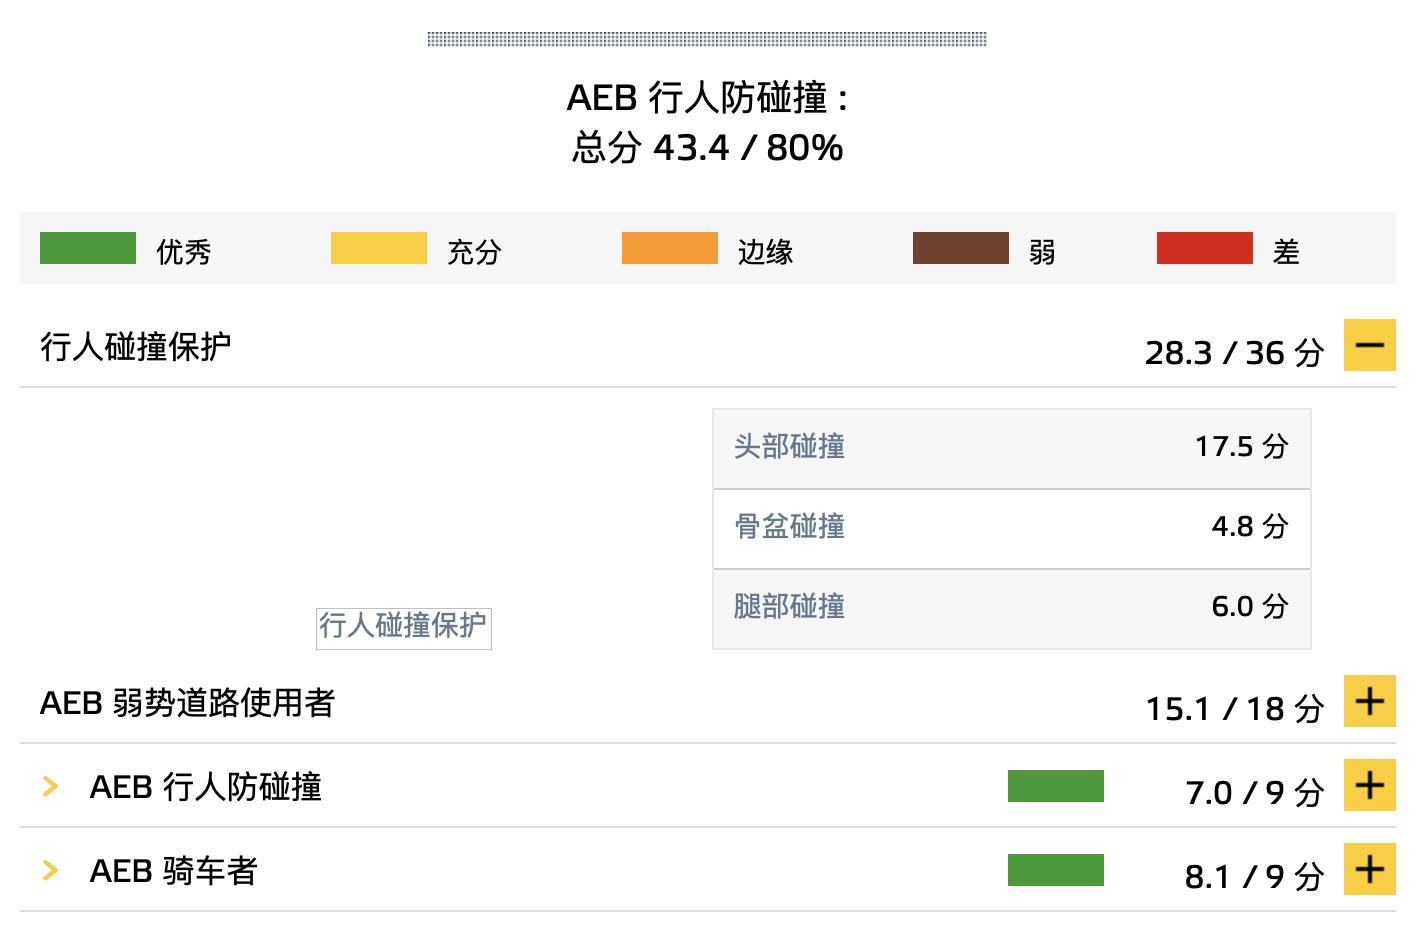This screenshot has height=936, width=1426.
Task: Click the green rating bar beside AEB 骑车者
Action: pyautogui.click(x=1057, y=869)
